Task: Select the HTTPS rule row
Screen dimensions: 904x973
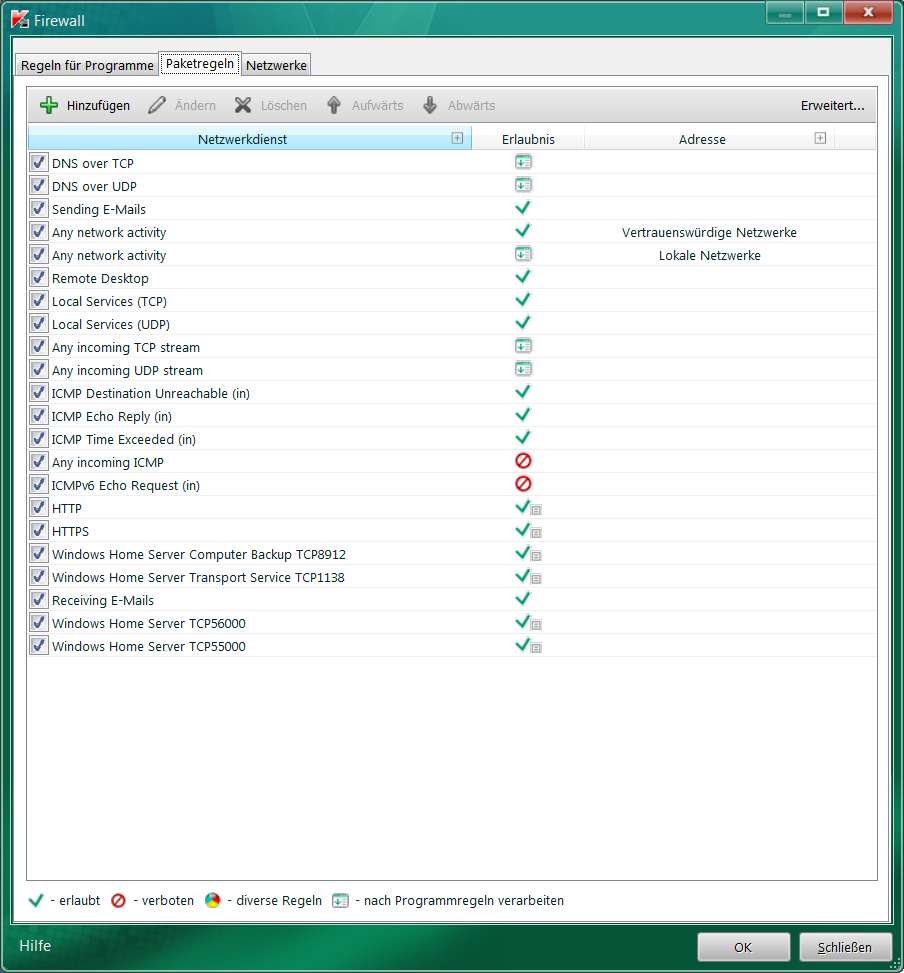Action: pos(452,531)
